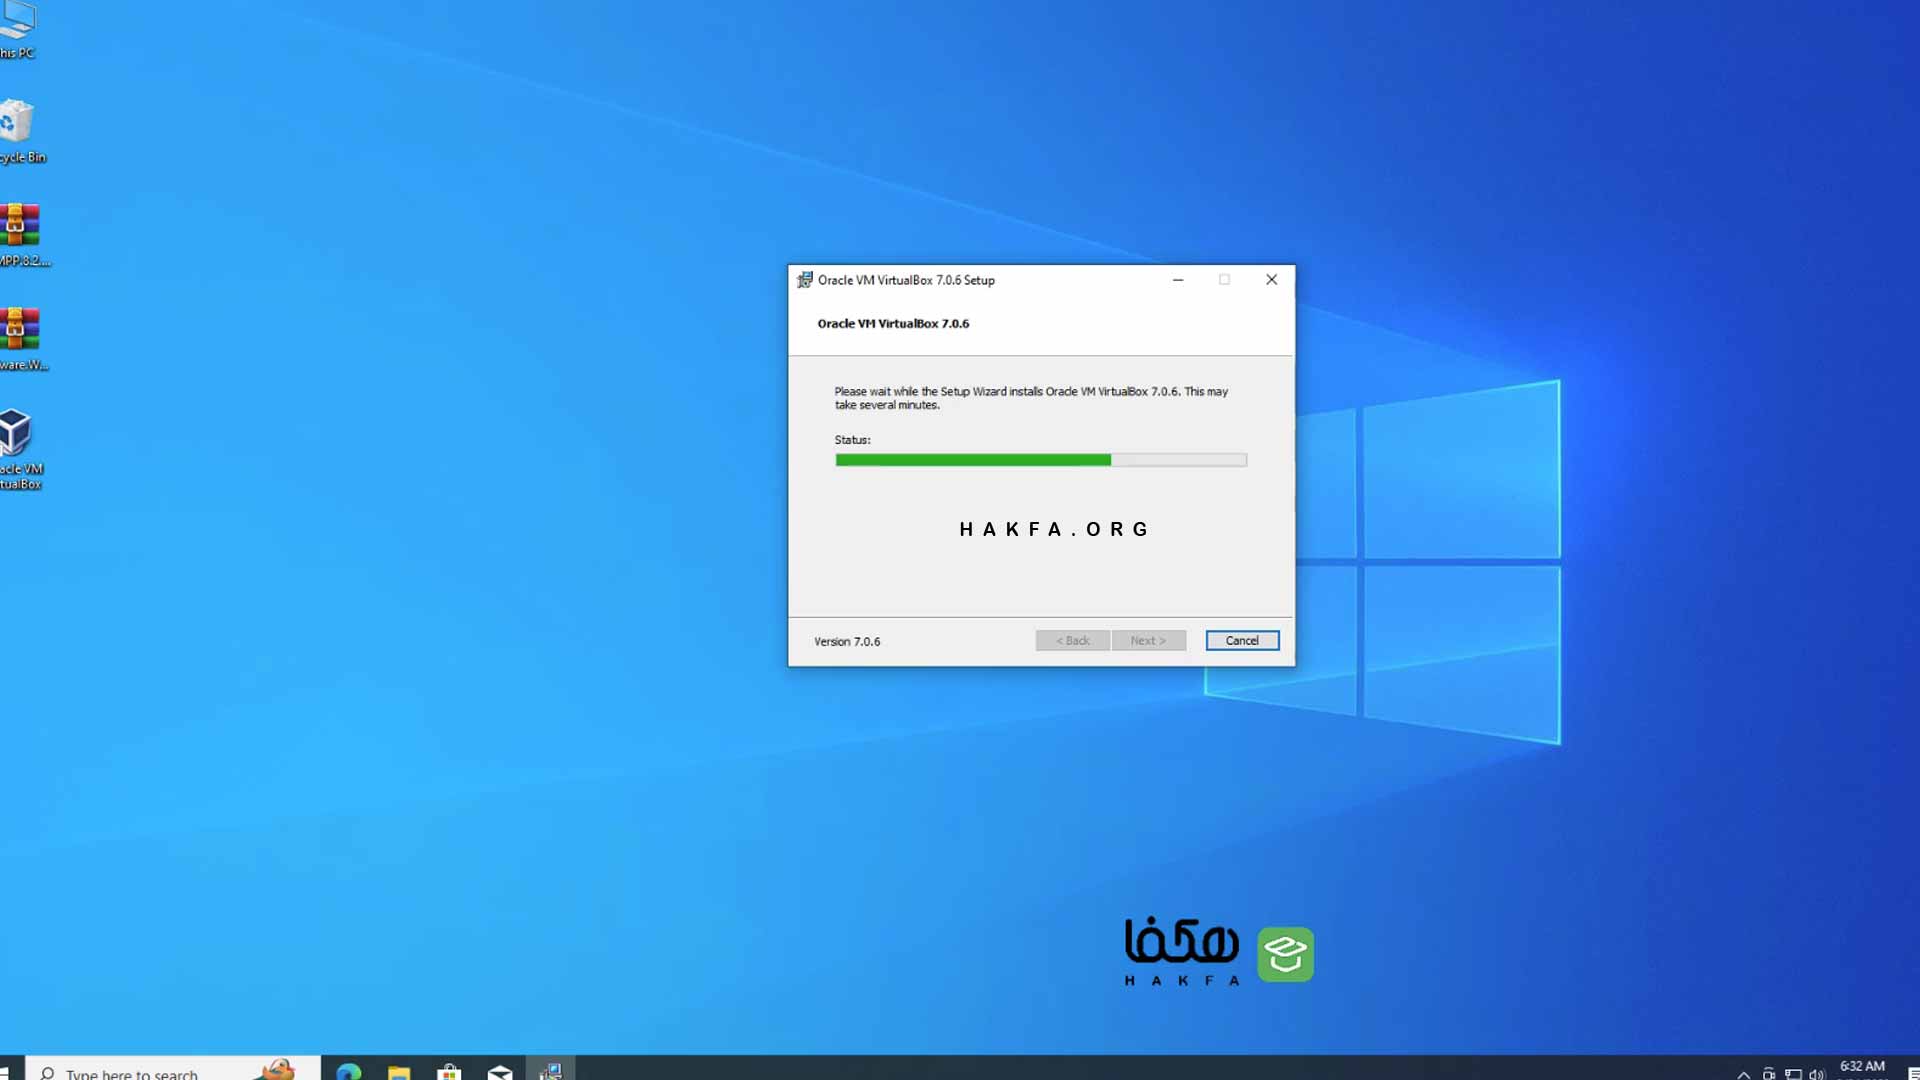Screen dimensions: 1920x1080
Task: Open the network status tray icon
Action: click(1793, 1074)
